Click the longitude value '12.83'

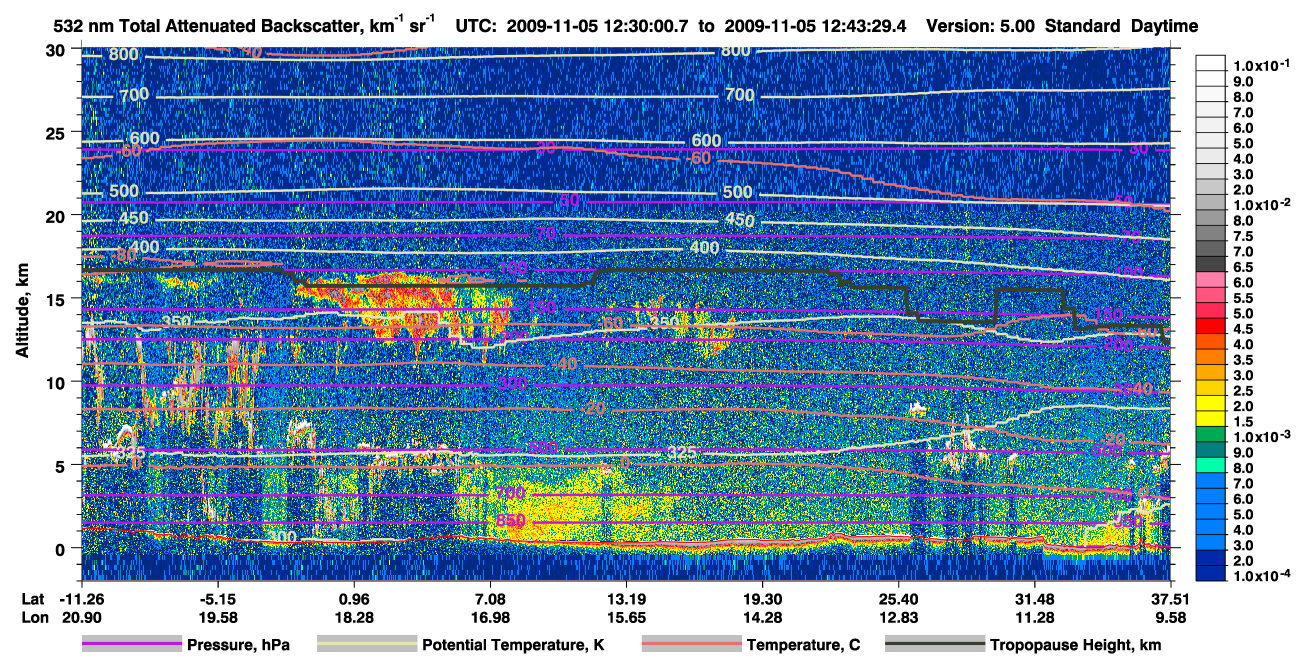pyautogui.click(x=898, y=618)
